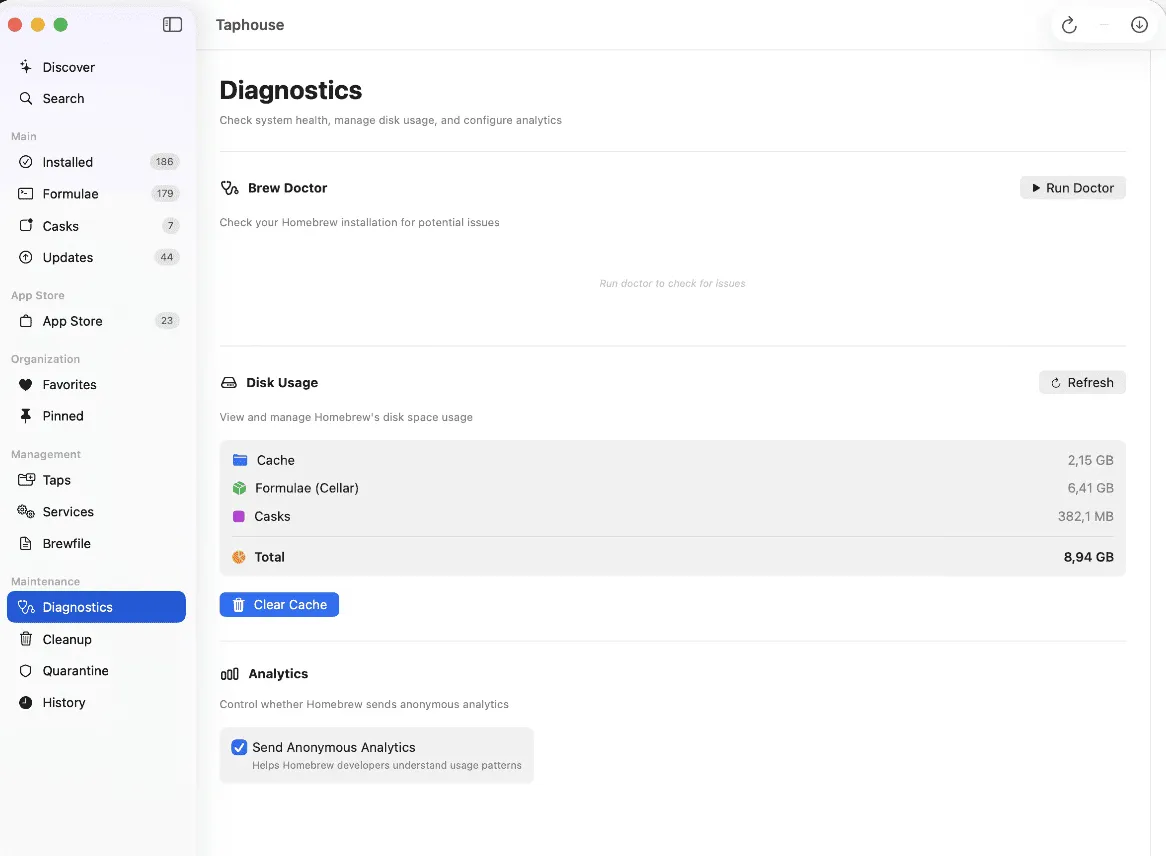Select Installed in the sidebar
This screenshot has width=1166, height=856.
(97, 162)
